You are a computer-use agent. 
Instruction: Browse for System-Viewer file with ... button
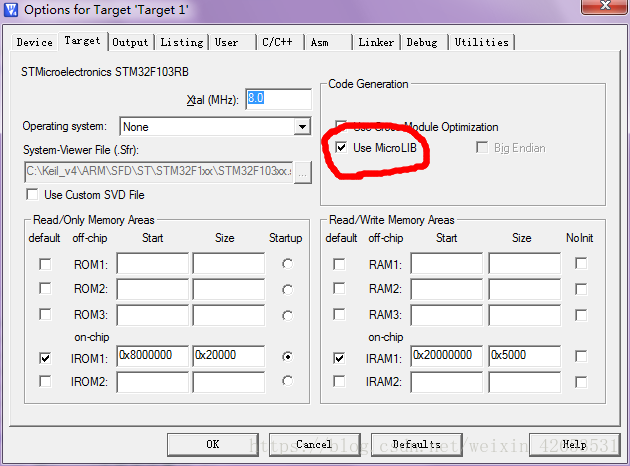(303, 173)
